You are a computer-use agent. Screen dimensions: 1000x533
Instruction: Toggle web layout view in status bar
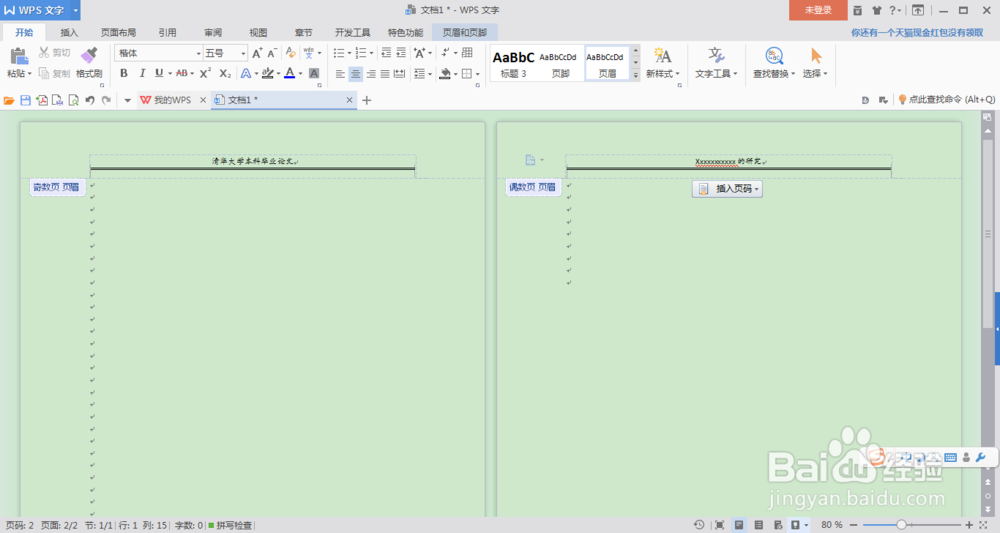[x=777, y=525]
